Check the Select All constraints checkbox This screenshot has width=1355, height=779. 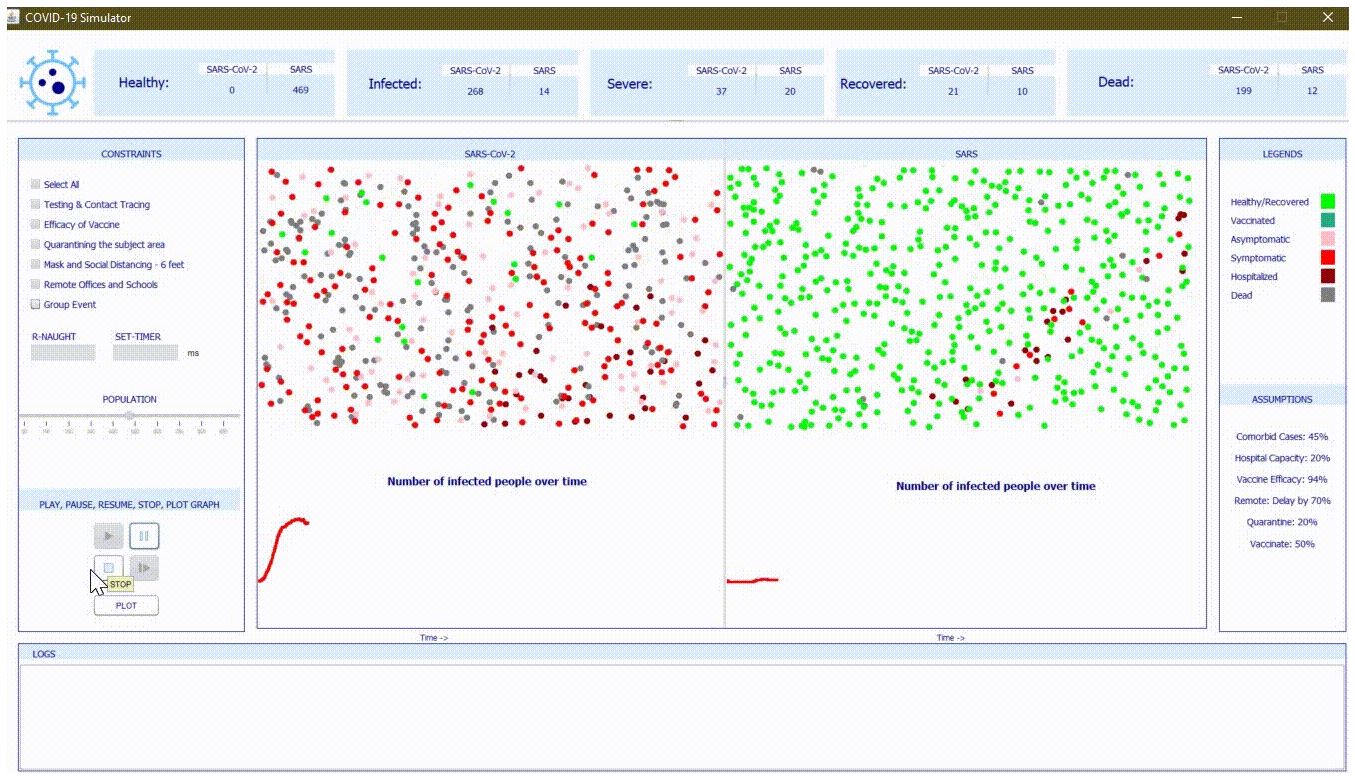[x=36, y=184]
